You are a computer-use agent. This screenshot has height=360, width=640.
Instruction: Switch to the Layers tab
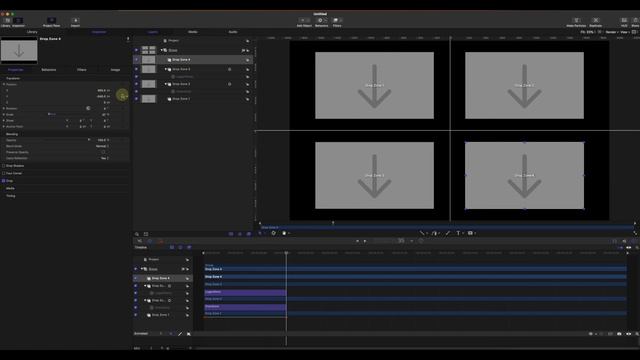tap(153, 32)
